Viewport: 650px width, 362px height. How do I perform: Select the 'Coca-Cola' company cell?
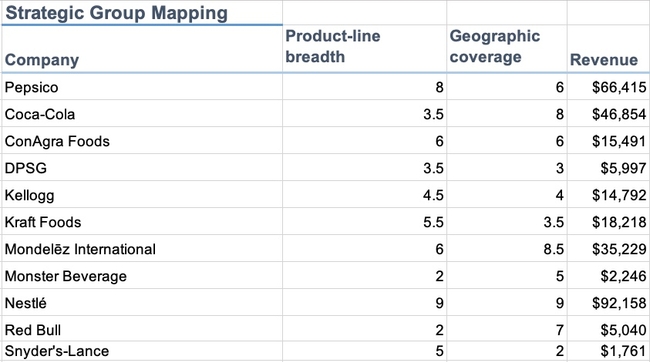coord(142,114)
